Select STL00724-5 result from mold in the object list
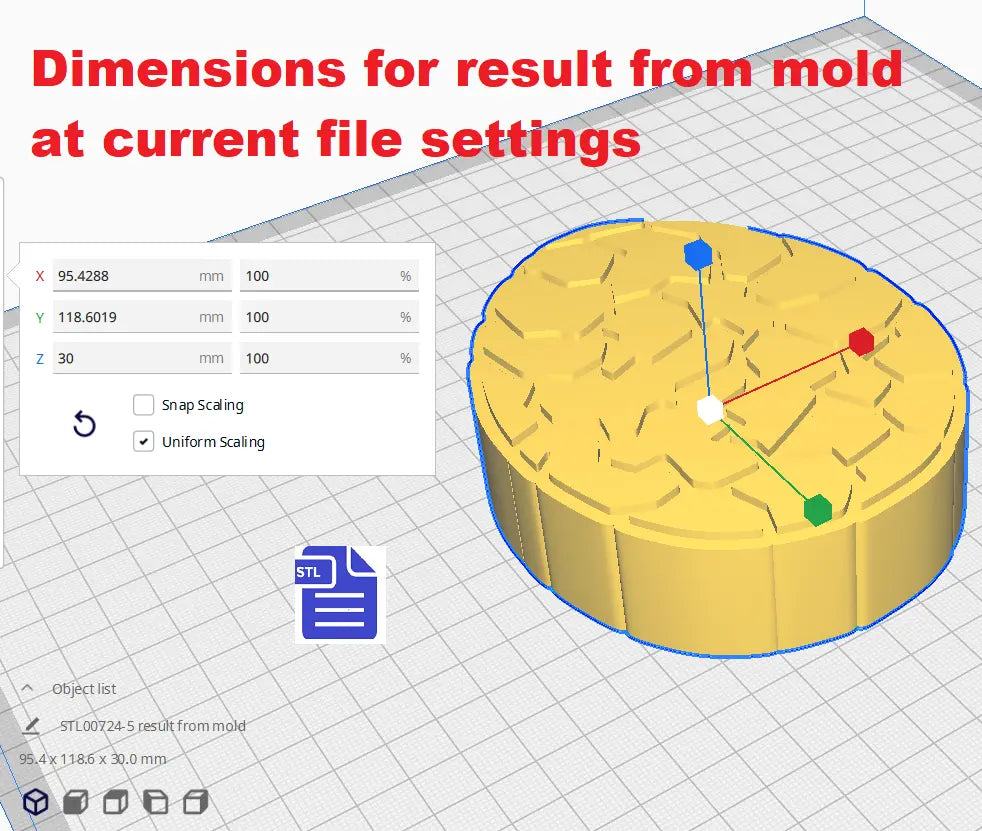Screen dimensions: 982x831 pyautogui.click(x=152, y=726)
